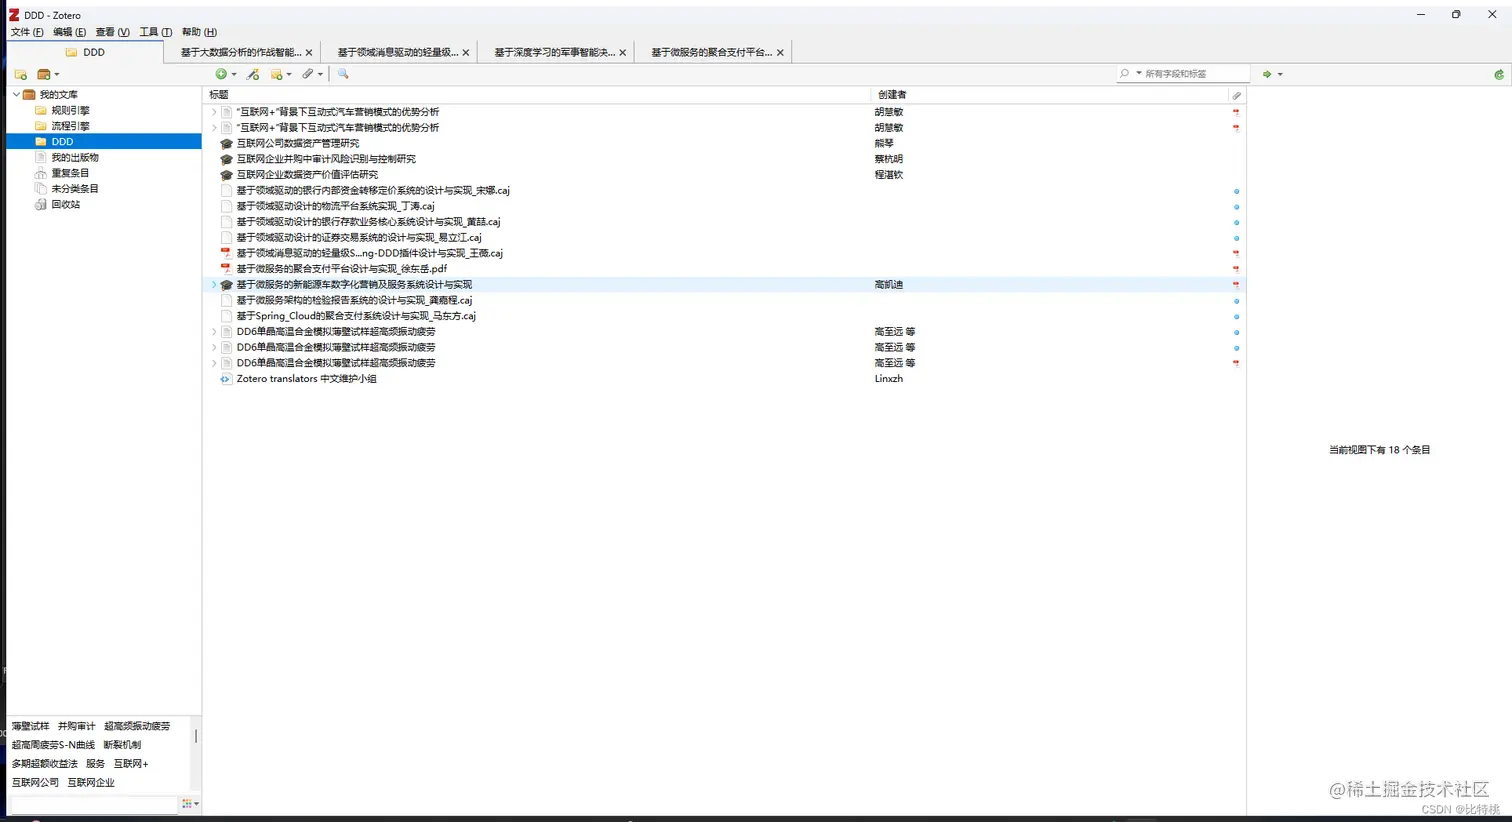Open the New Library dropdown button
1512x822 pixels.
pyautogui.click(x=48, y=75)
